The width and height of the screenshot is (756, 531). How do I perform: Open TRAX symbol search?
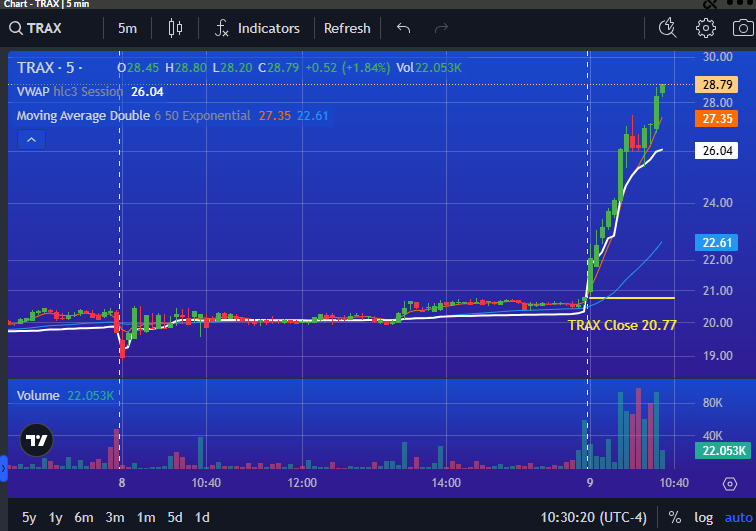pyautogui.click(x=36, y=28)
